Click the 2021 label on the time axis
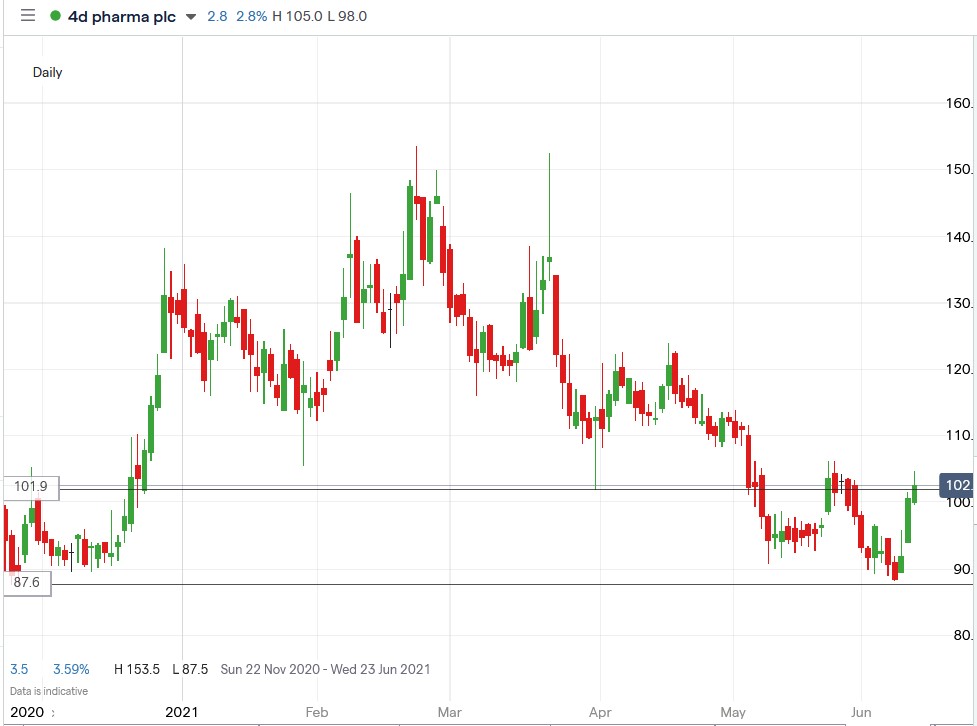The height and width of the screenshot is (726, 977). (x=180, y=712)
